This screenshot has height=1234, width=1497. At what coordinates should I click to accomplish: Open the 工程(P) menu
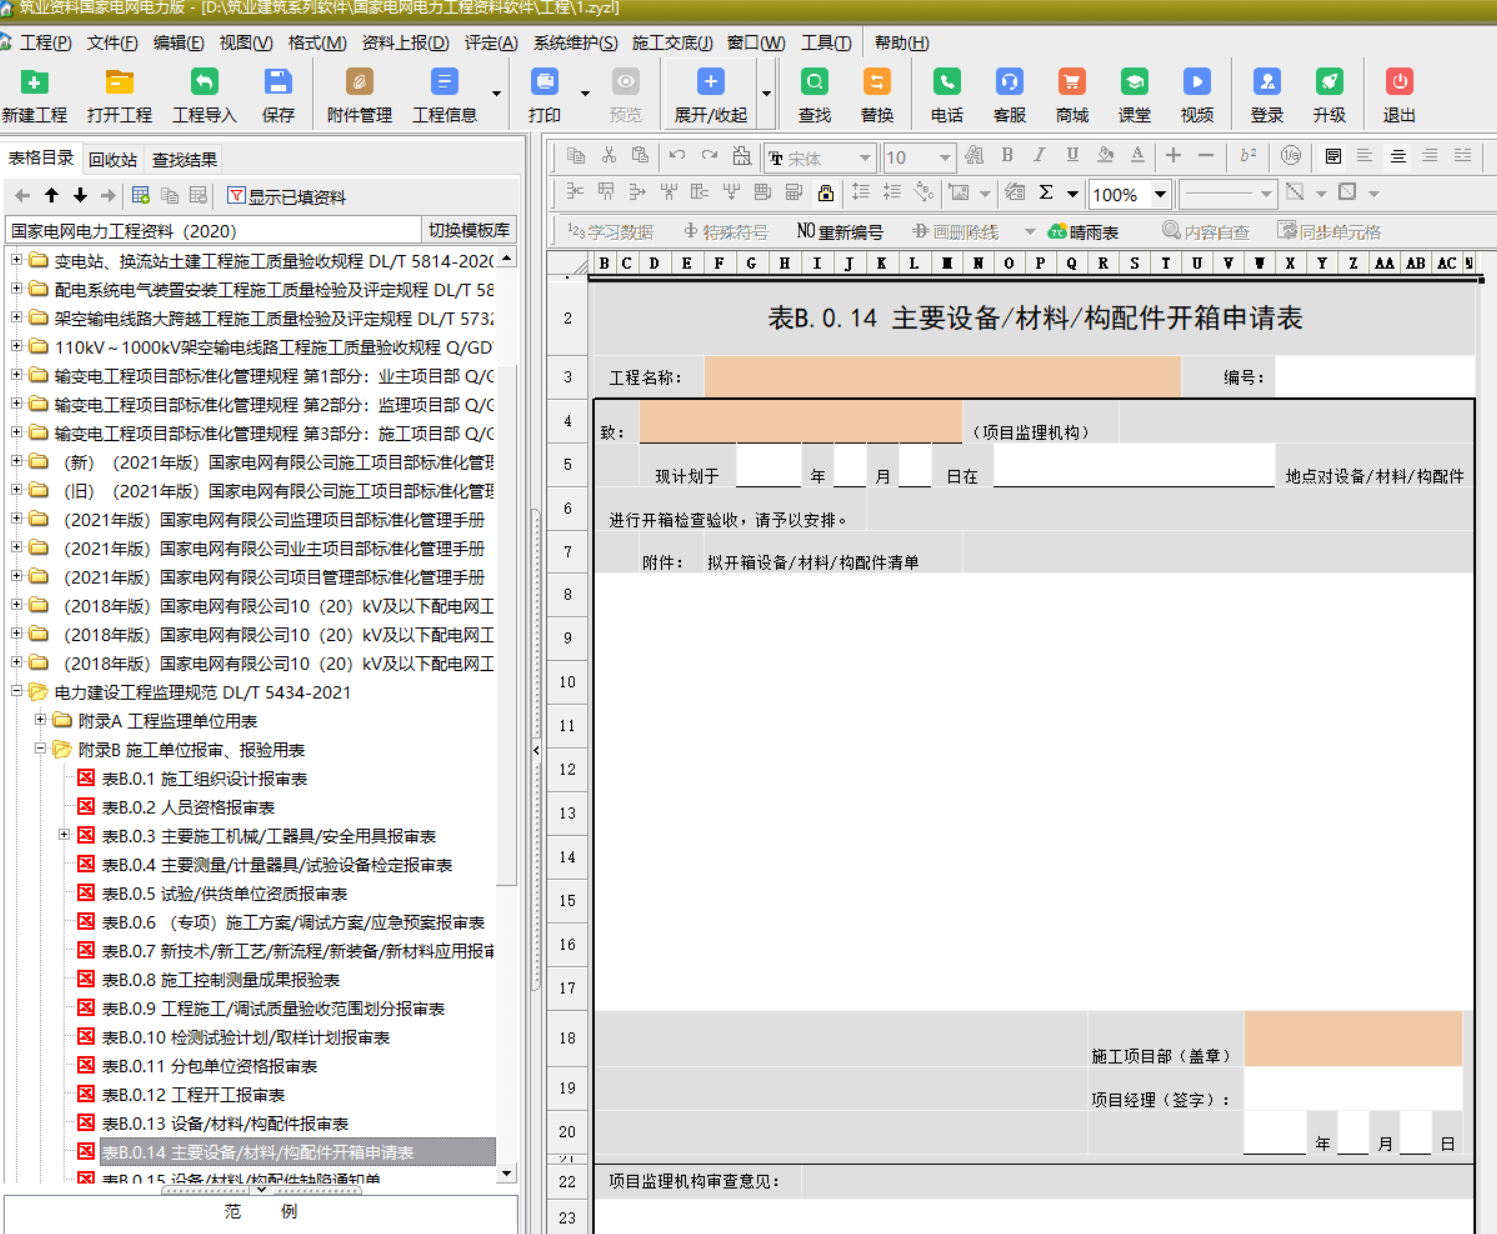click(45, 43)
